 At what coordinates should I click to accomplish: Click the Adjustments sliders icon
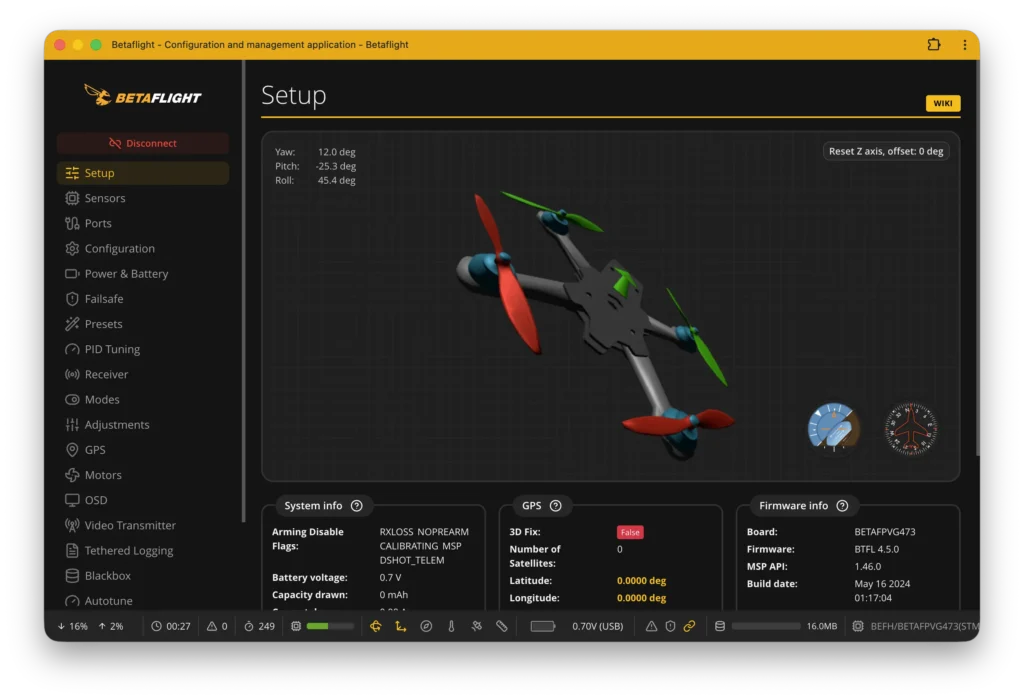pyautogui.click(x=72, y=424)
